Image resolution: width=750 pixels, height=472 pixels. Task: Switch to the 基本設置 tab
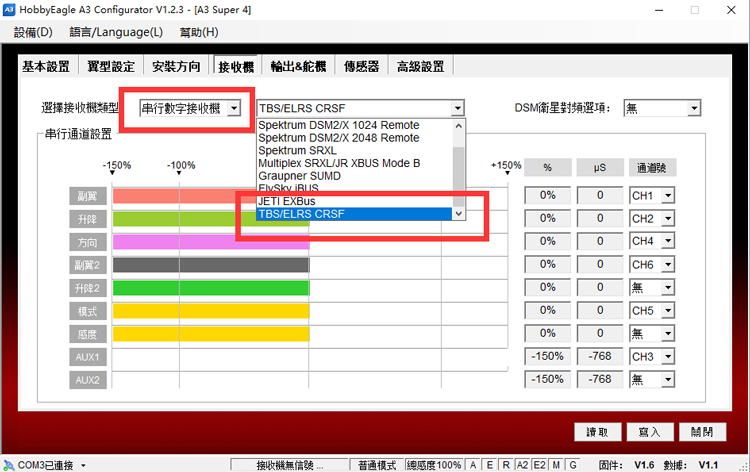tap(46, 67)
